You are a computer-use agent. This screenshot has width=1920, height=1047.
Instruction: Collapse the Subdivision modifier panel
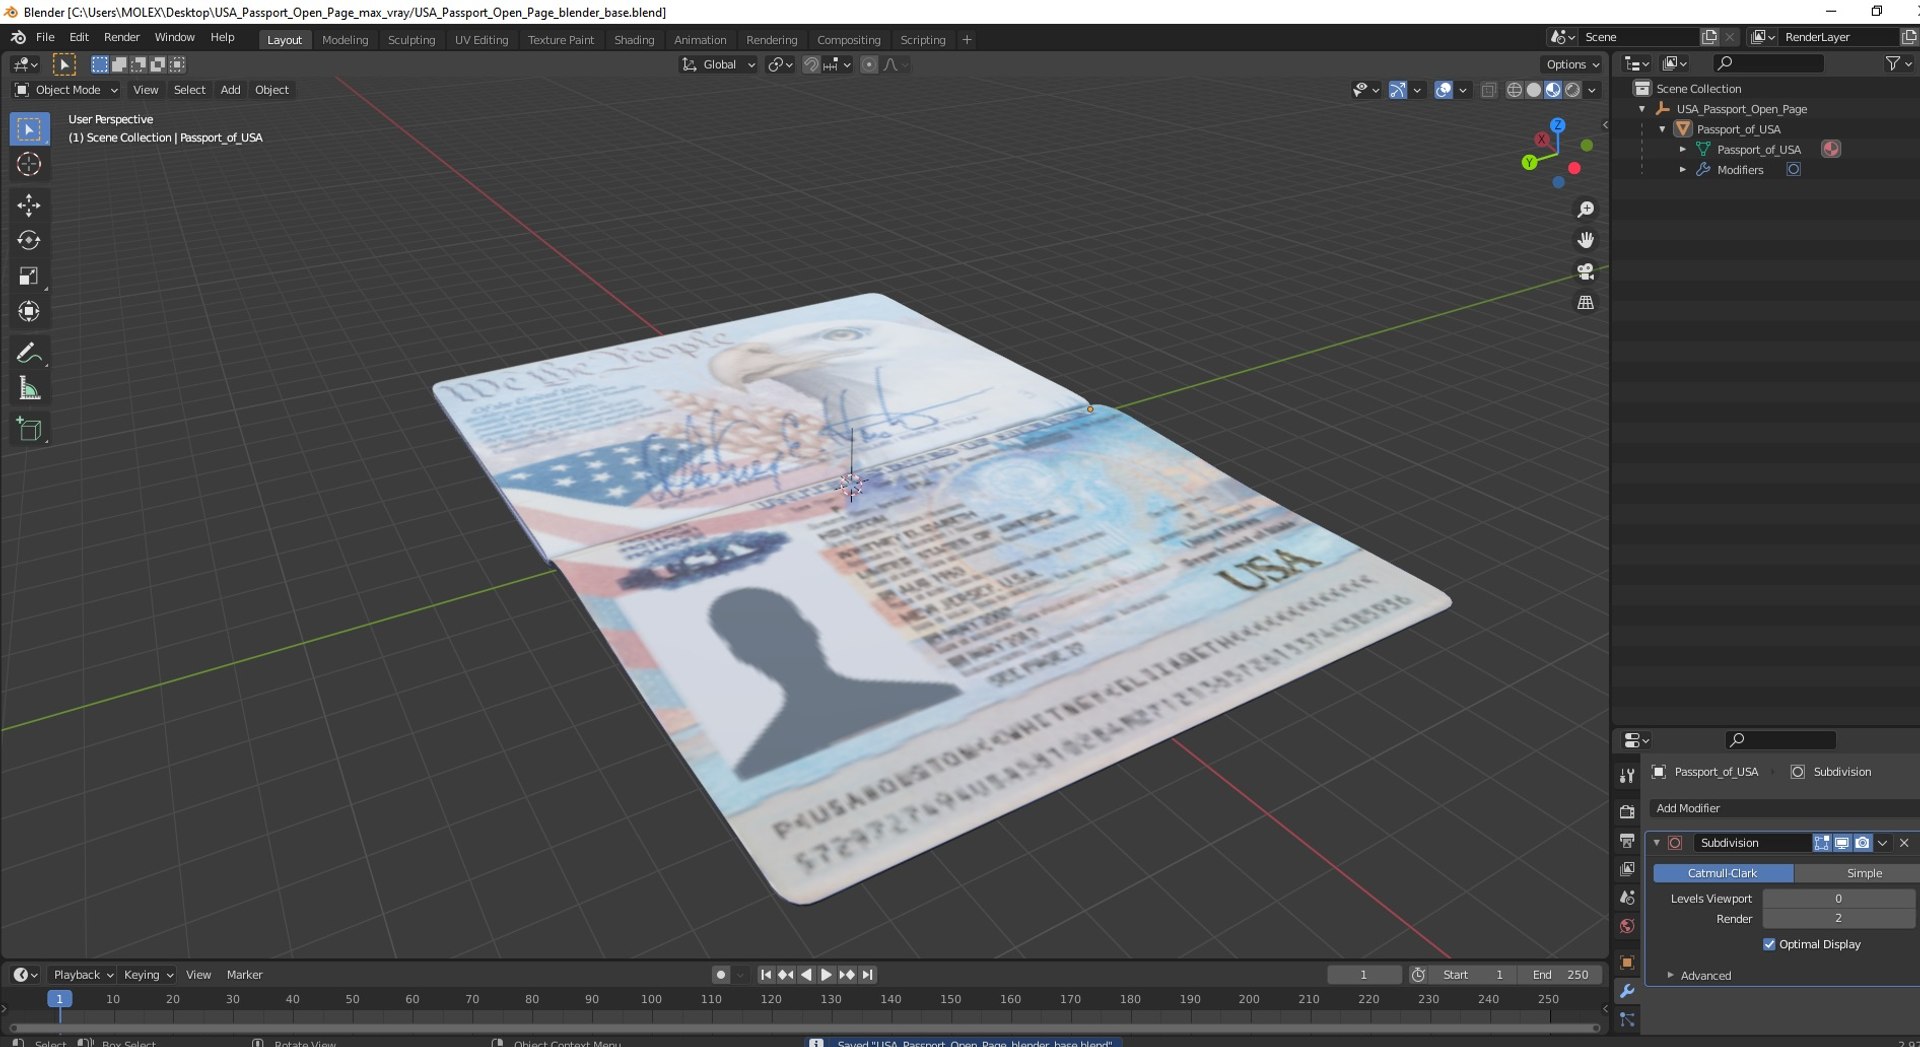point(1656,843)
